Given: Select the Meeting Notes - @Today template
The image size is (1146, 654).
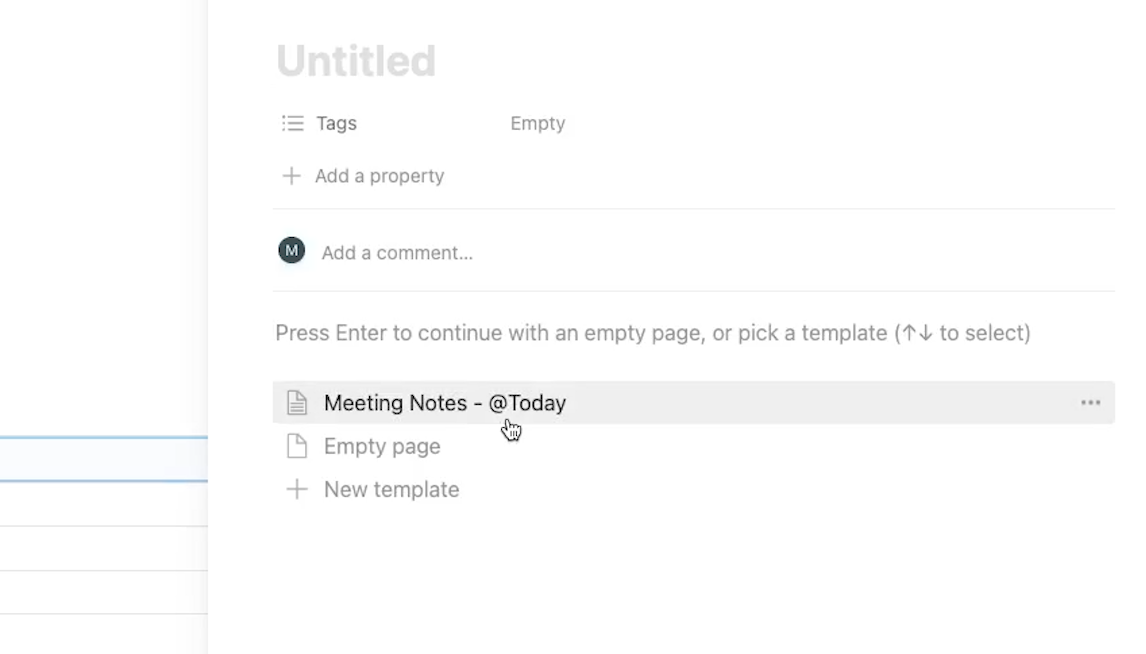Looking at the screenshot, I should pos(694,403).
